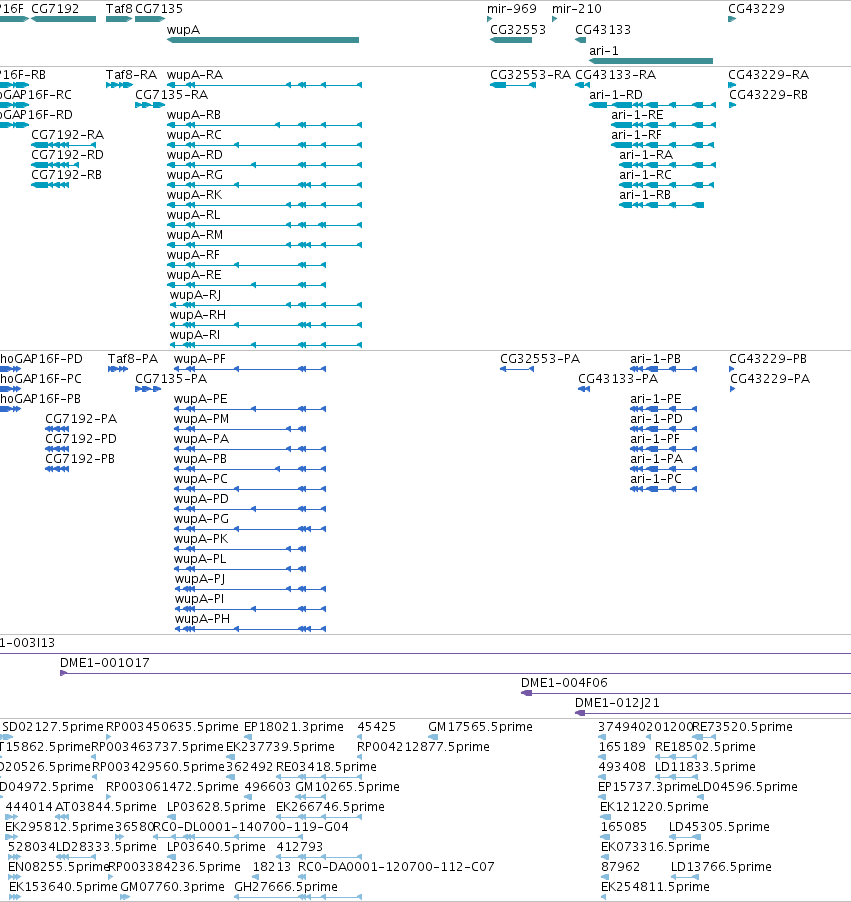Open the CG43229-RA transcript
Screen dimensions: 851x902
pyautogui.click(x=769, y=75)
